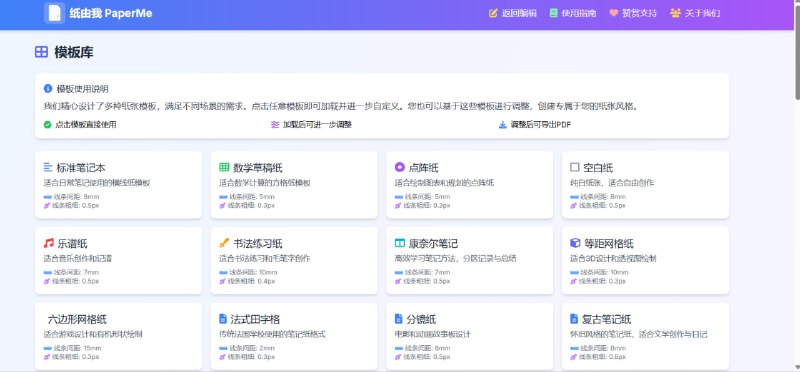
Task: Click 适合数学计算的方格纸模板 description
Action: point(265,183)
